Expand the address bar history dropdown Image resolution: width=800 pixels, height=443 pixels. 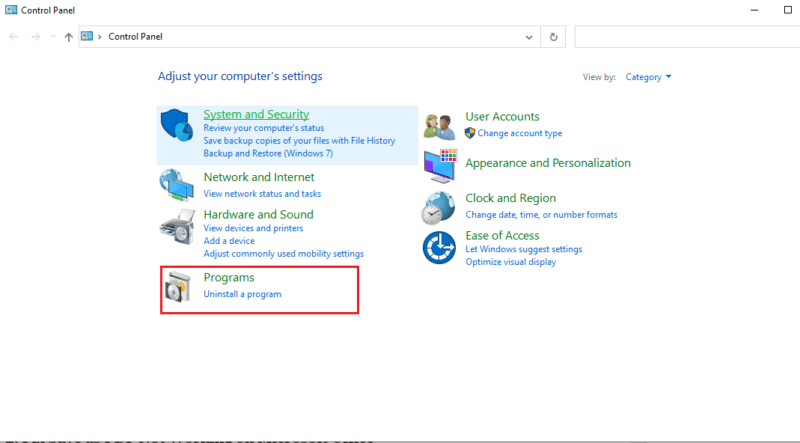click(x=529, y=37)
